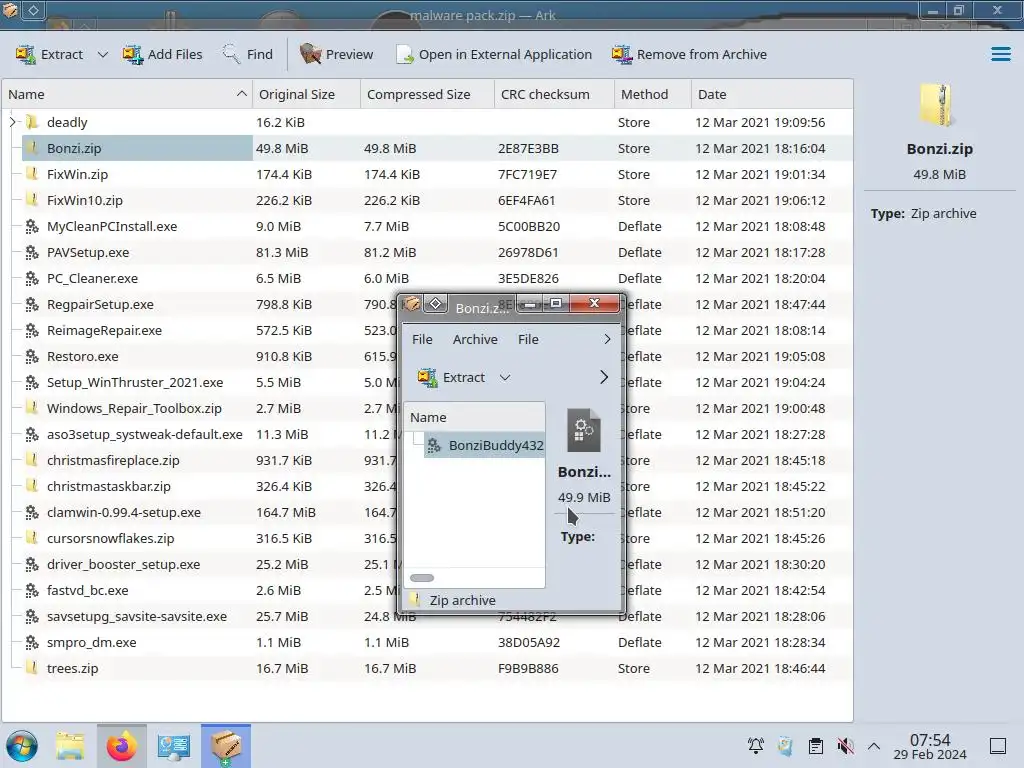The image size is (1024, 768).
Task: Open first File menu in Bonzi window
Action: click(422, 340)
